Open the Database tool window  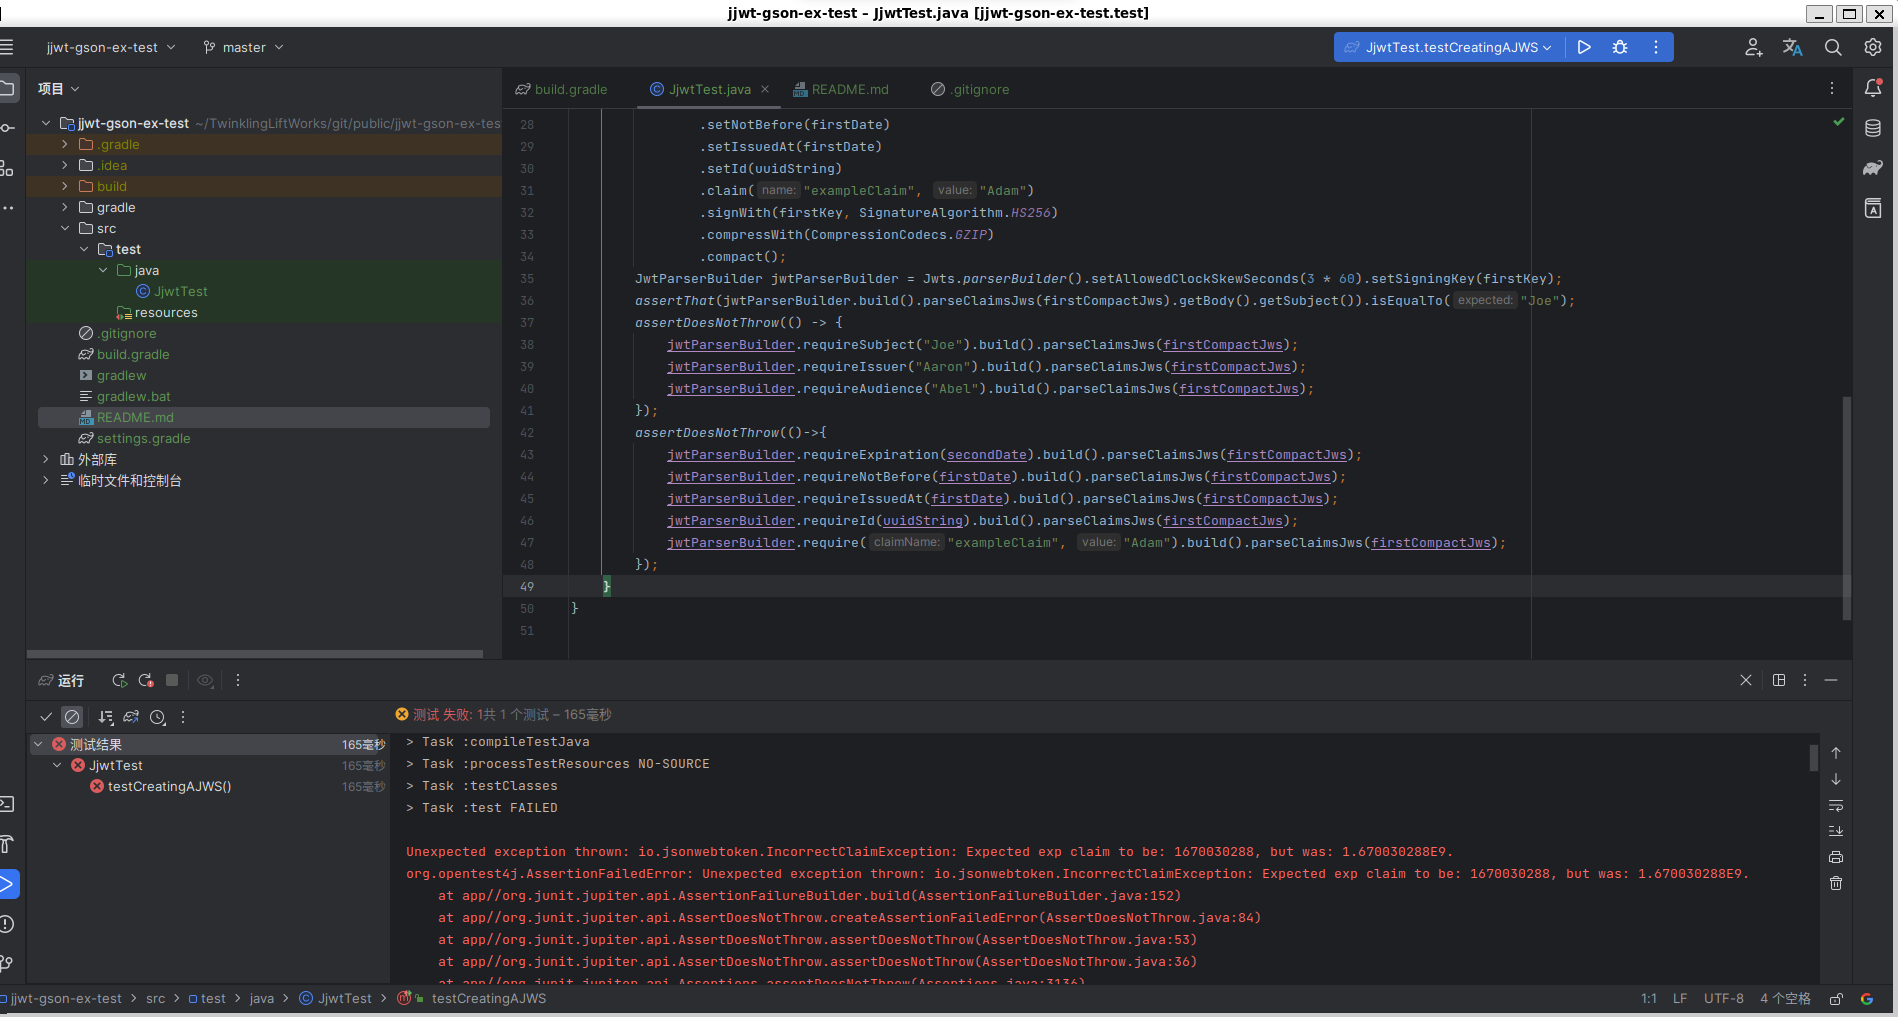click(1873, 128)
